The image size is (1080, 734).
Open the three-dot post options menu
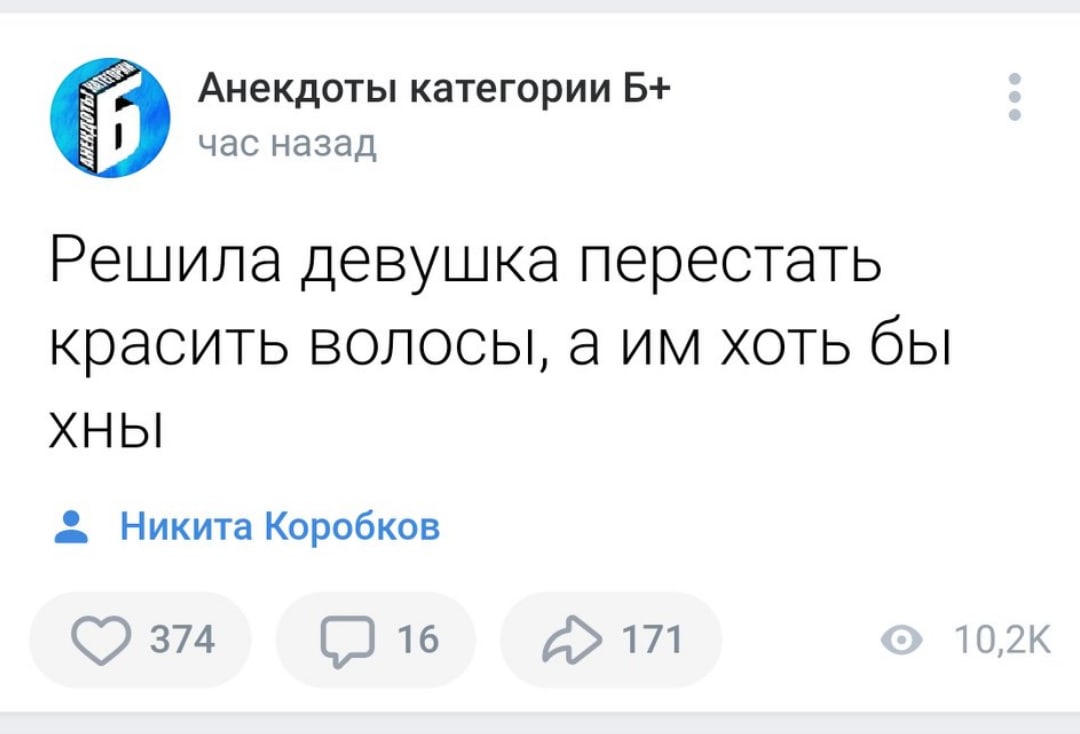1014,96
